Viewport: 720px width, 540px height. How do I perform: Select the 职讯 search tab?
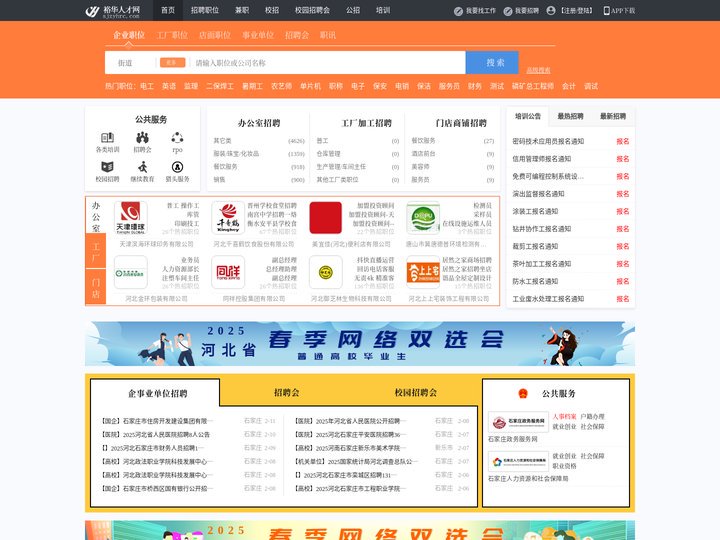coord(328,35)
